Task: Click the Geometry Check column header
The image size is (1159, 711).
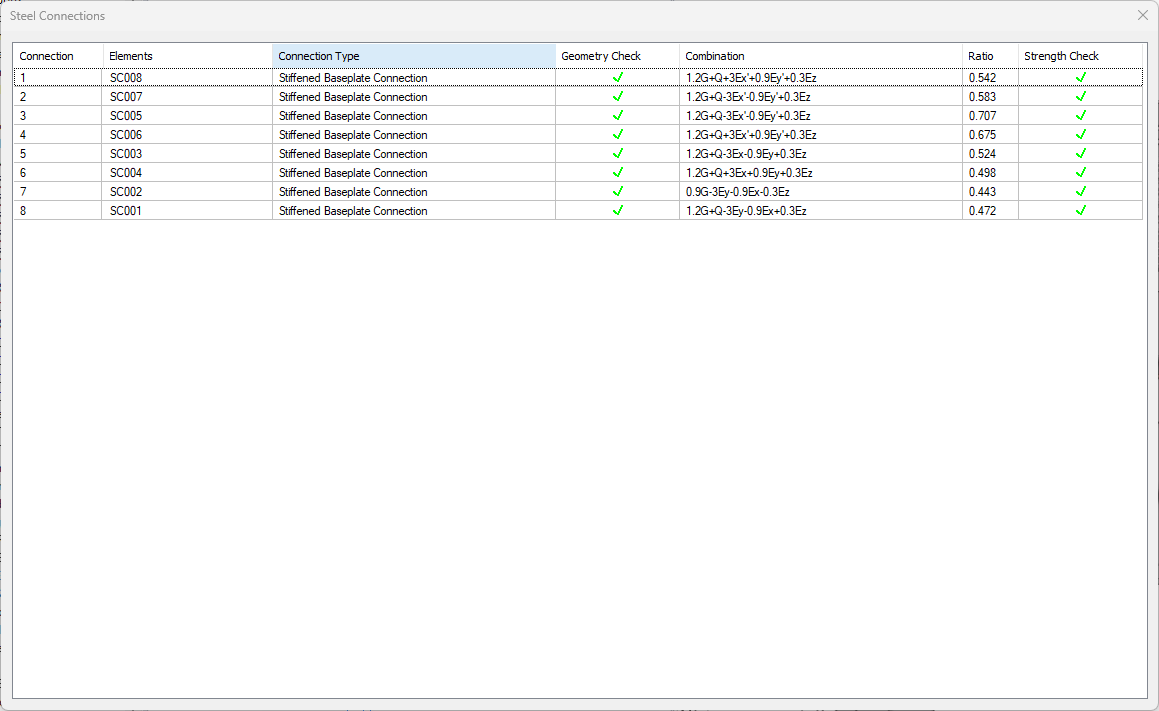Action: click(x=617, y=56)
